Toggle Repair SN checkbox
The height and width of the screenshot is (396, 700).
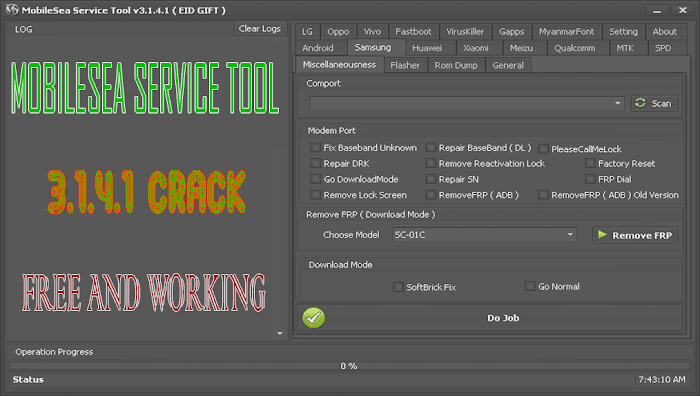pos(430,179)
